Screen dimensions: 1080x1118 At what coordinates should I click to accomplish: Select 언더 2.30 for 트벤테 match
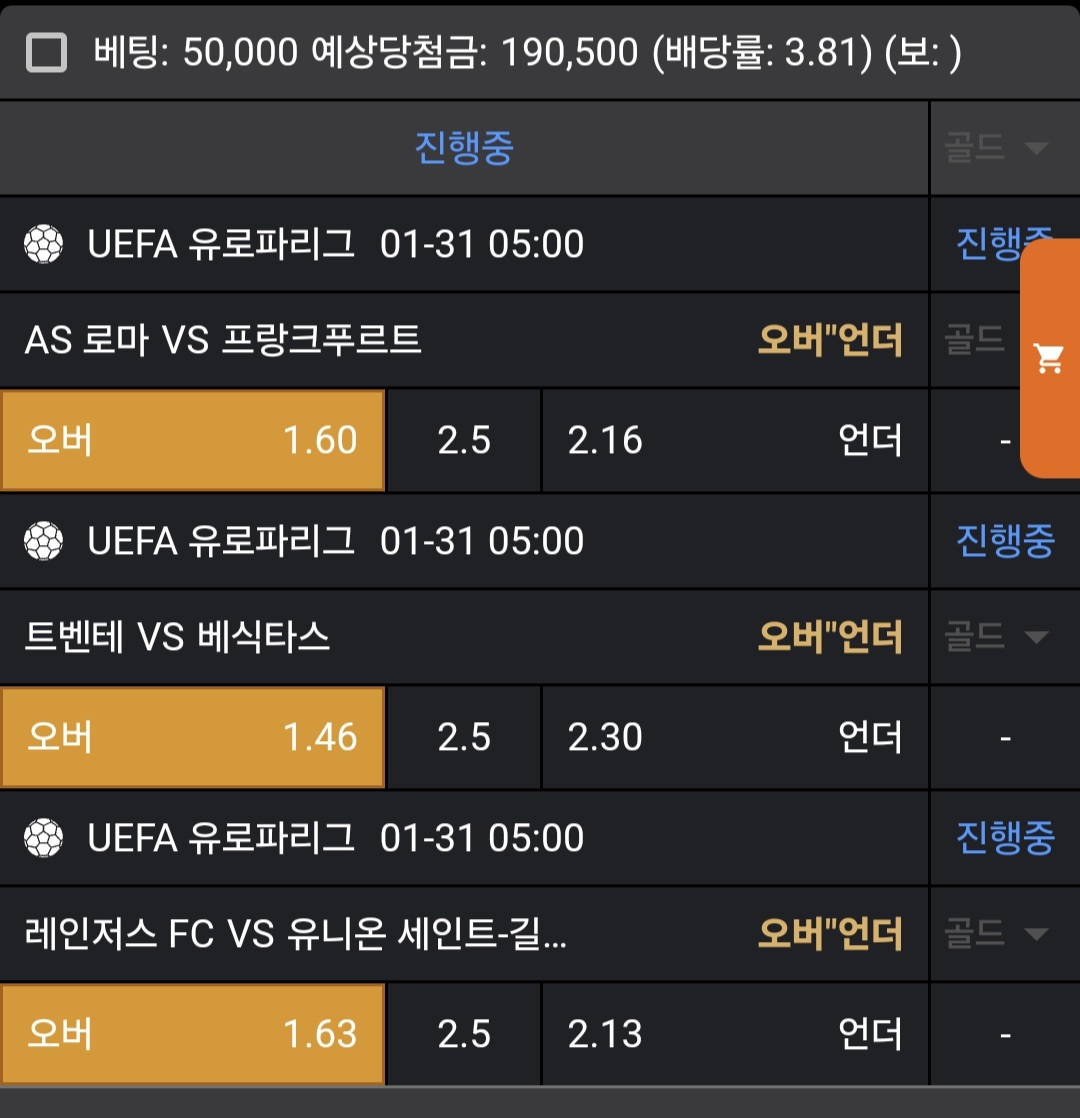coord(735,737)
